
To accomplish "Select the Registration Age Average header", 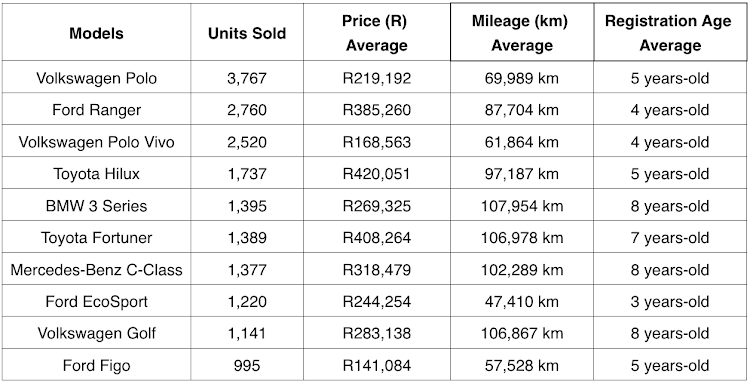I will click(x=670, y=33).
